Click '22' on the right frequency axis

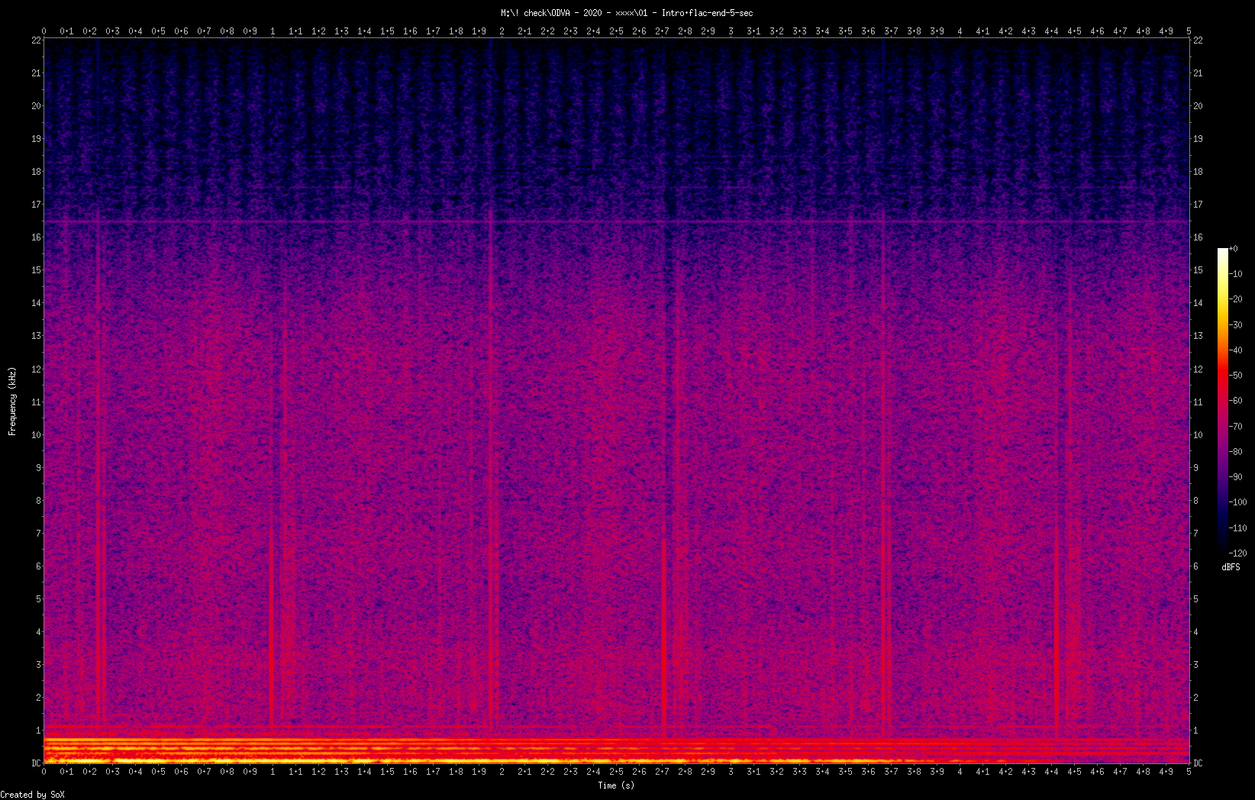(x=1198, y=40)
